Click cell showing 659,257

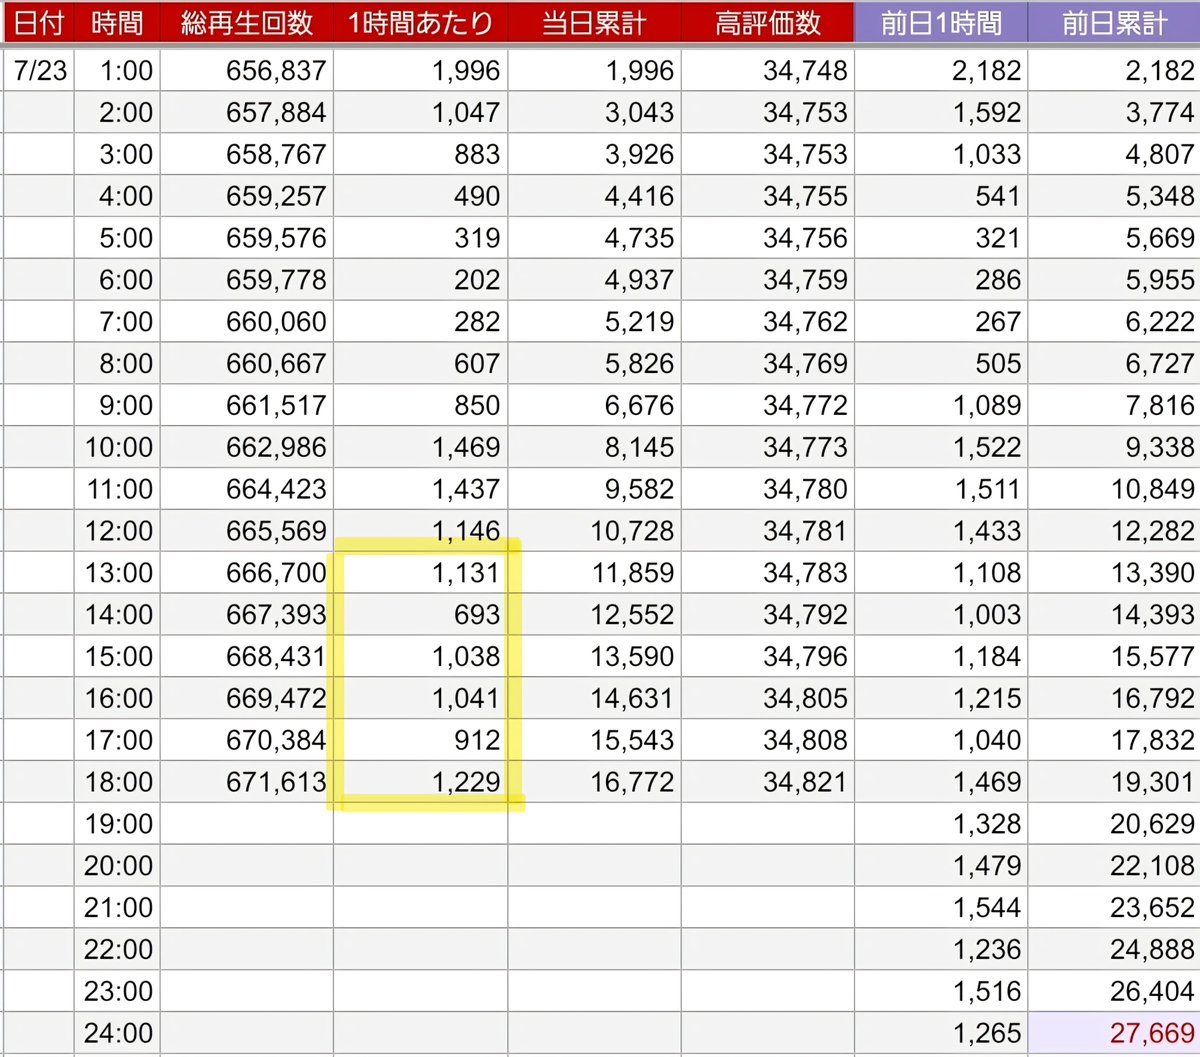click(247, 196)
